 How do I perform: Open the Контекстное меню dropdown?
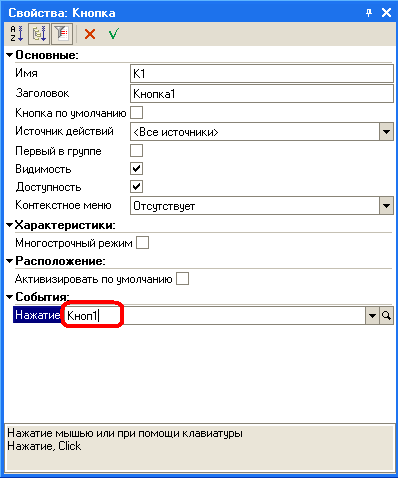pos(386,206)
